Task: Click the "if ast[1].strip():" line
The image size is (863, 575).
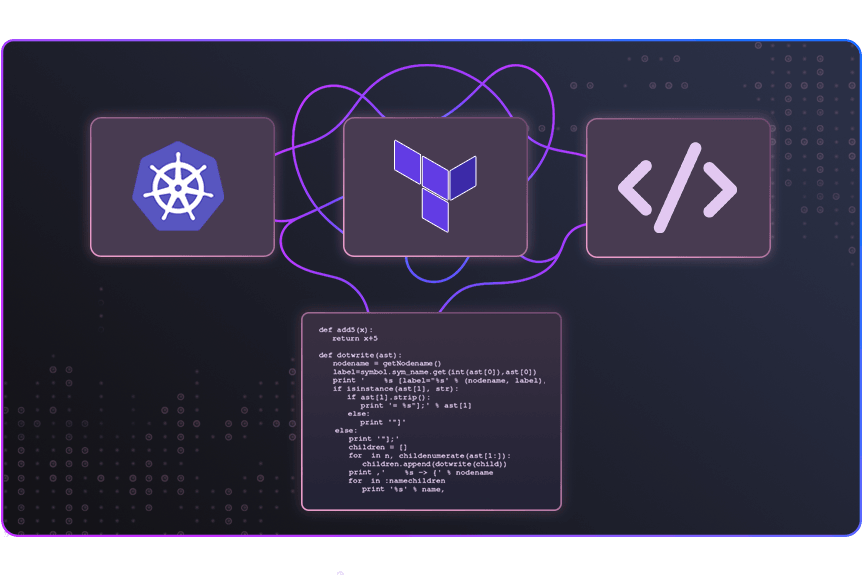Action: tap(389, 397)
